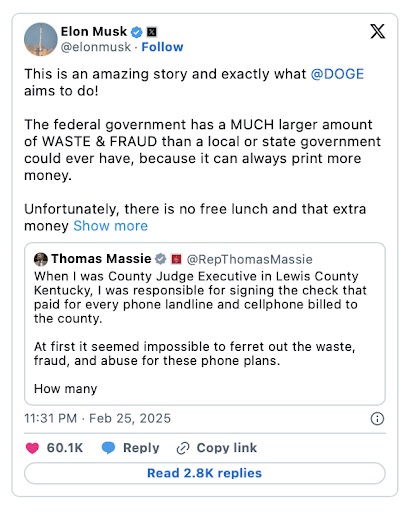Image resolution: width=414 pixels, height=512 pixels.
Task: Open the quoted tweet's text starting 'How many'
Action: 65,389
